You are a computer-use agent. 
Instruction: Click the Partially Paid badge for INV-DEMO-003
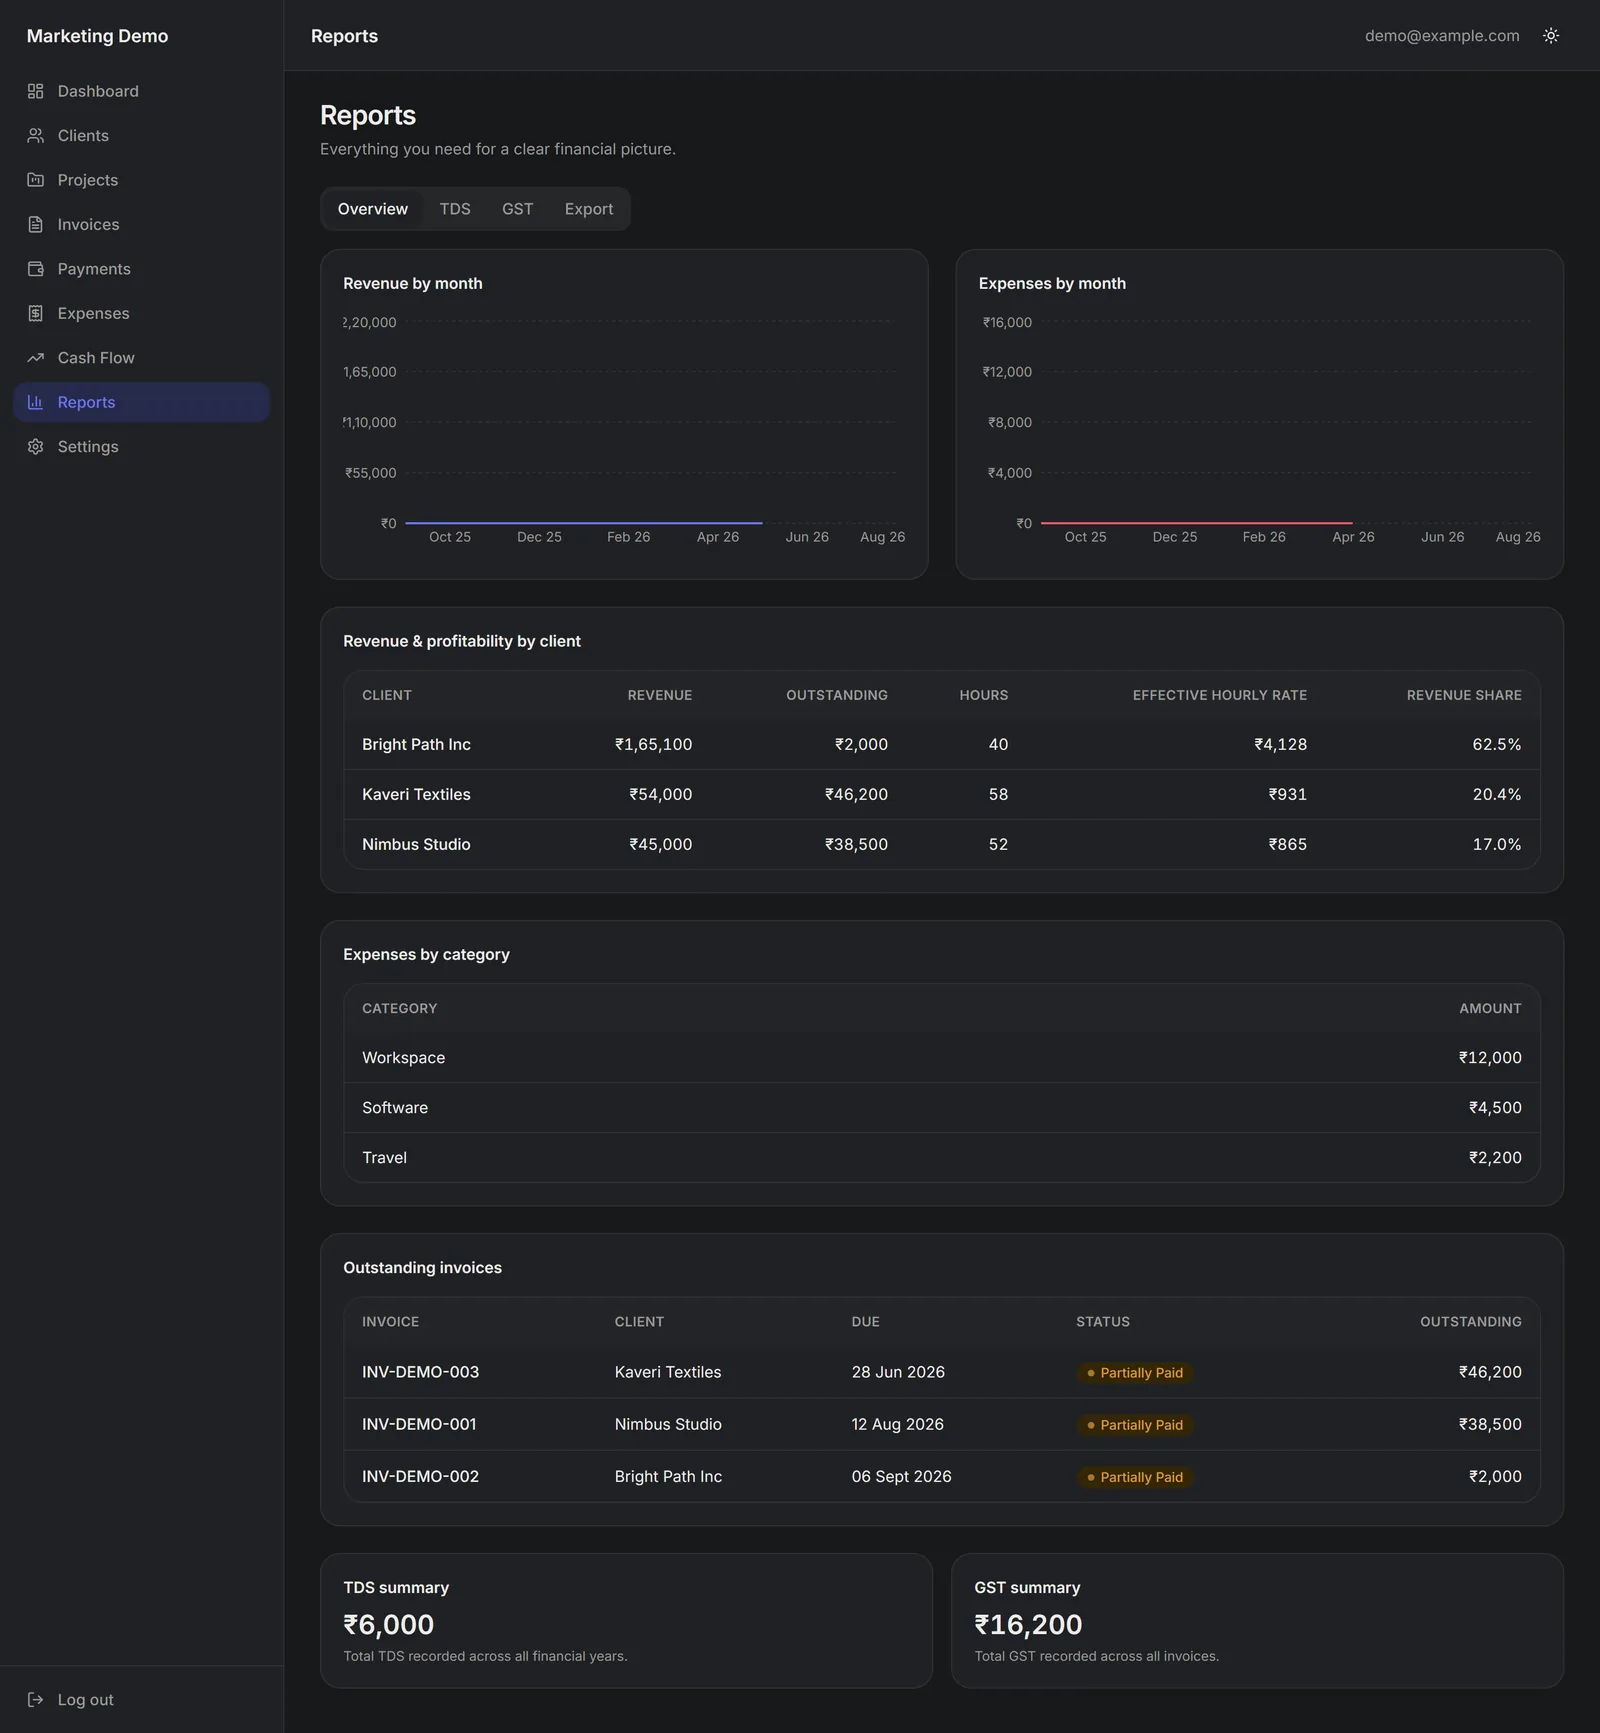click(1134, 1373)
